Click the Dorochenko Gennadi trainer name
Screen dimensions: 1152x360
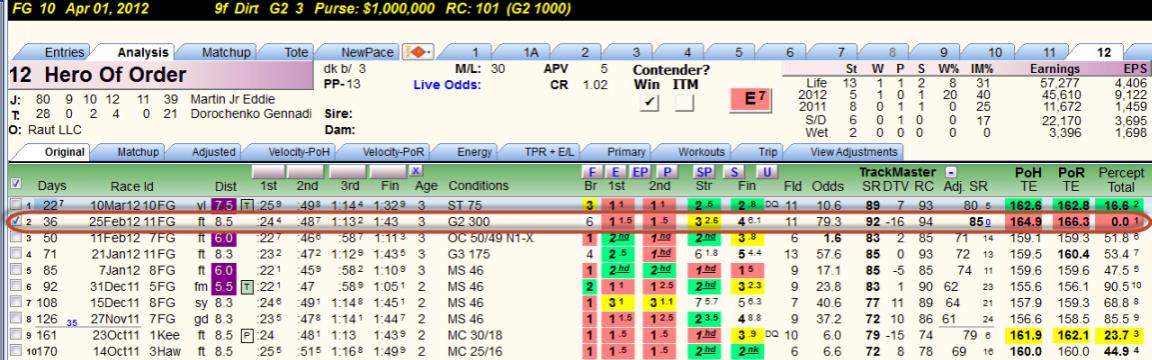(x=251, y=114)
